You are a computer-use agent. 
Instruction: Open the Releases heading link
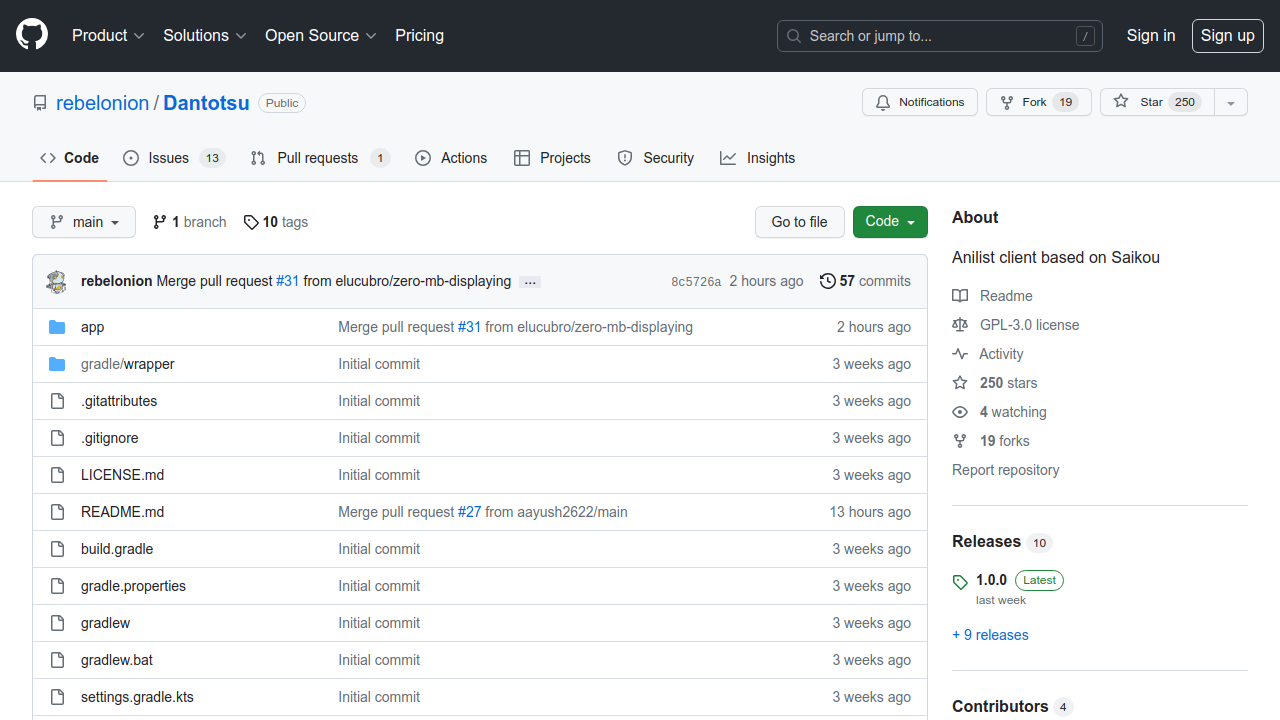pos(1001,542)
